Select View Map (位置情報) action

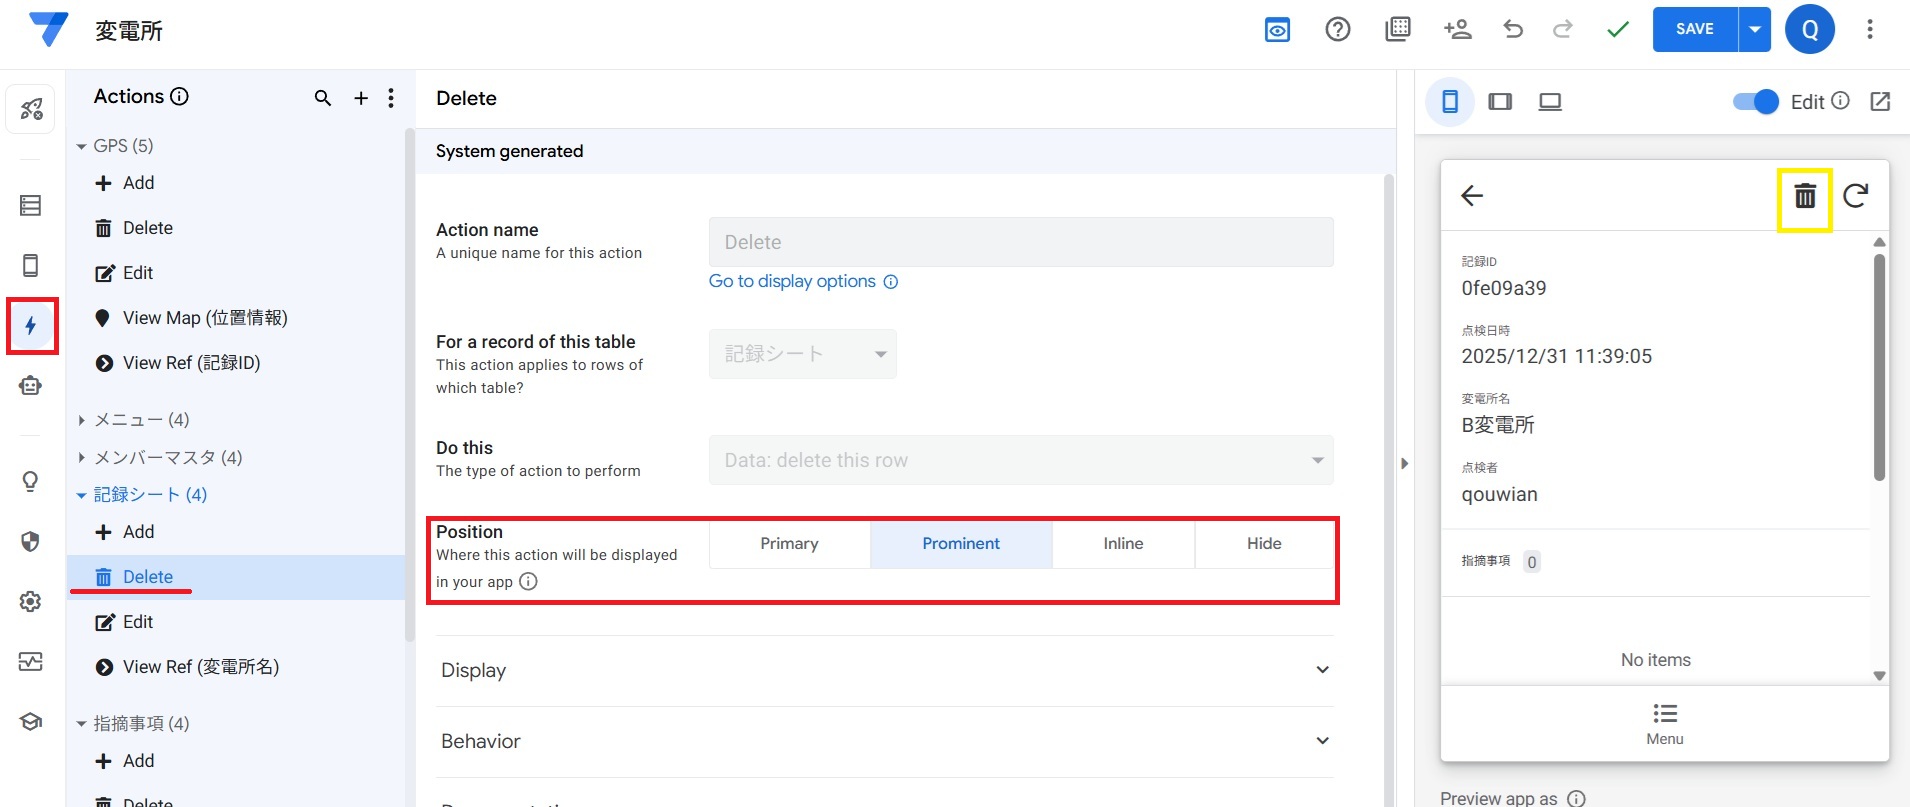204,318
